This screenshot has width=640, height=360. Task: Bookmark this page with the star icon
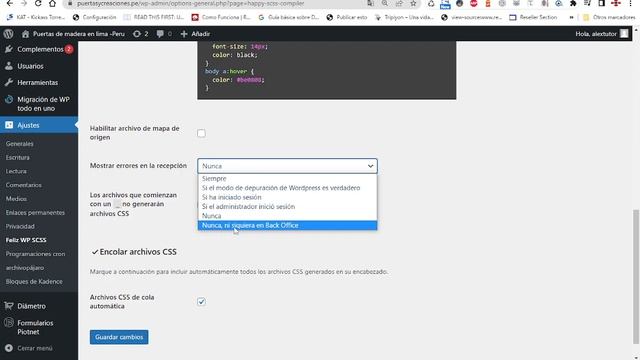coord(413,3)
